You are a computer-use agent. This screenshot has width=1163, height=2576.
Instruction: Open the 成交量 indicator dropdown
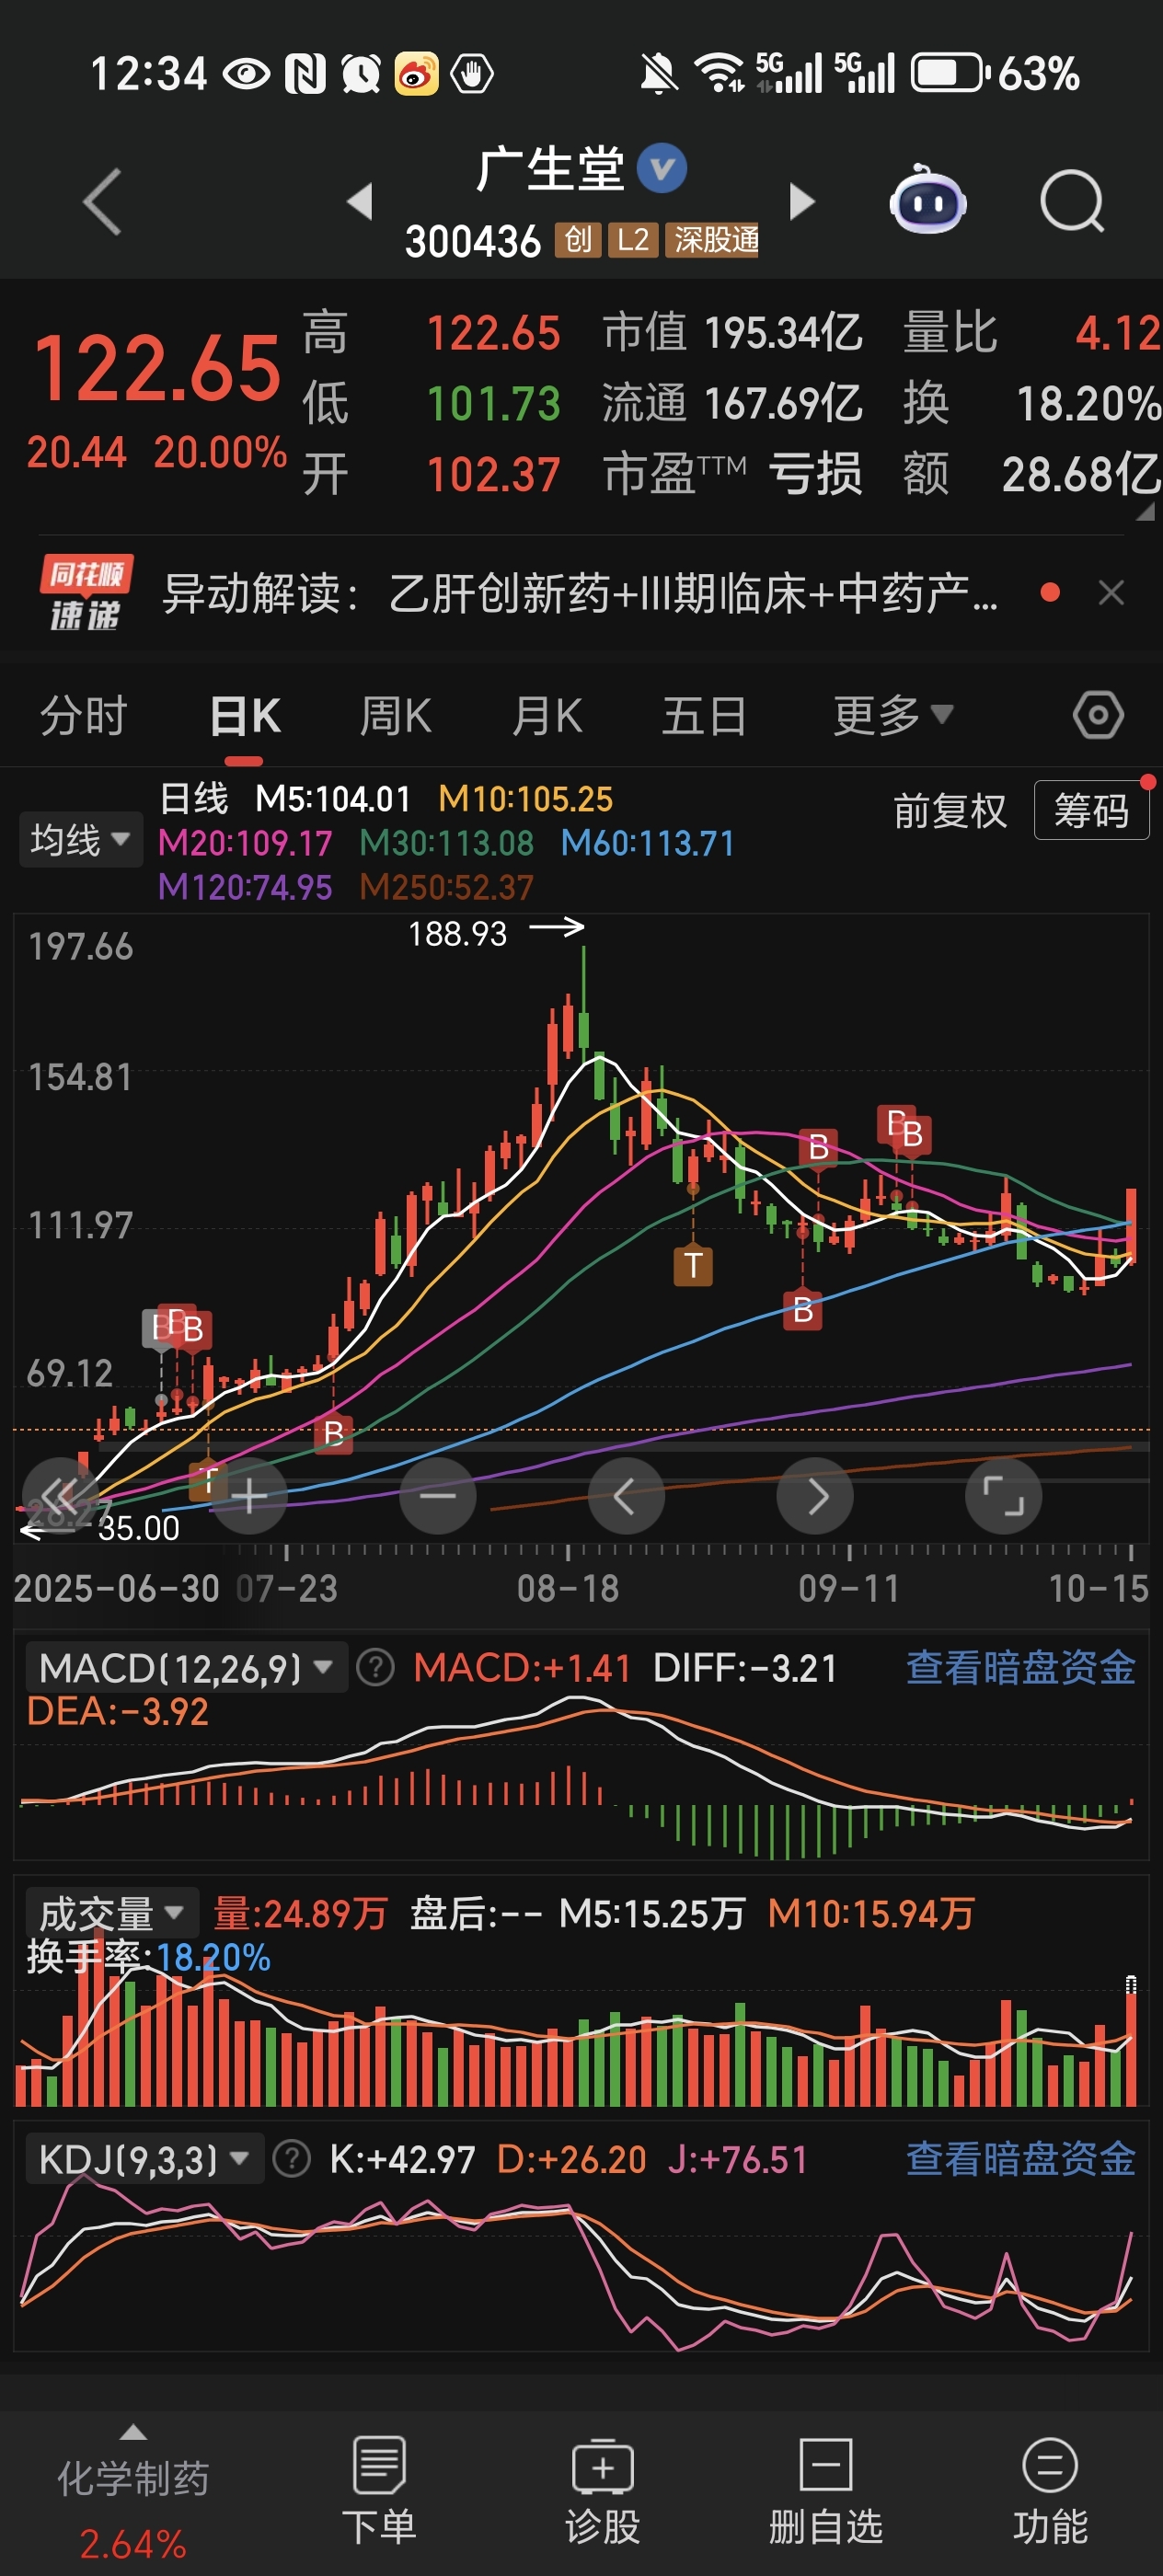tap(112, 1913)
